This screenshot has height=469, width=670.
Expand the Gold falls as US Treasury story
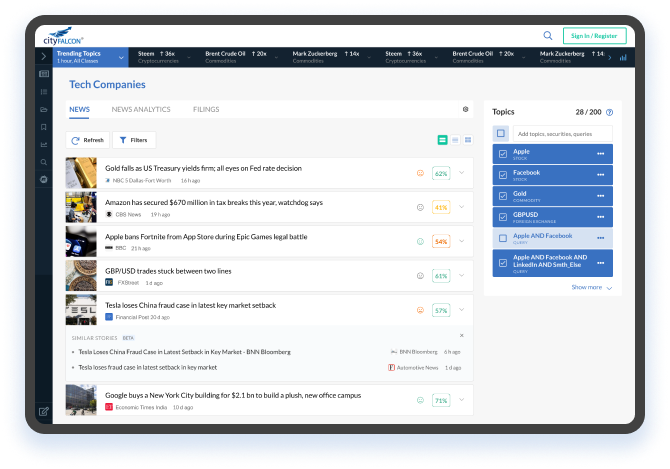461,173
